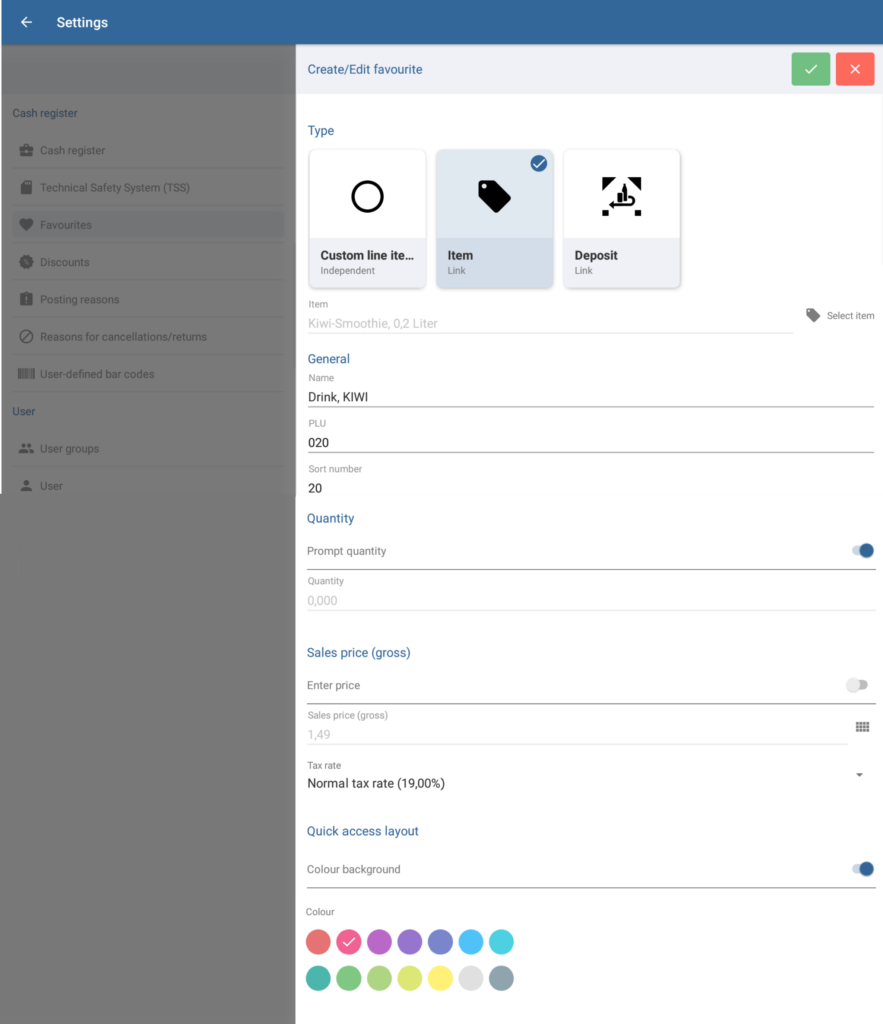Select the Item type tile
Image resolution: width=883 pixels, height=1024 pixels.
pyautogui.click(x=494, y=218)
